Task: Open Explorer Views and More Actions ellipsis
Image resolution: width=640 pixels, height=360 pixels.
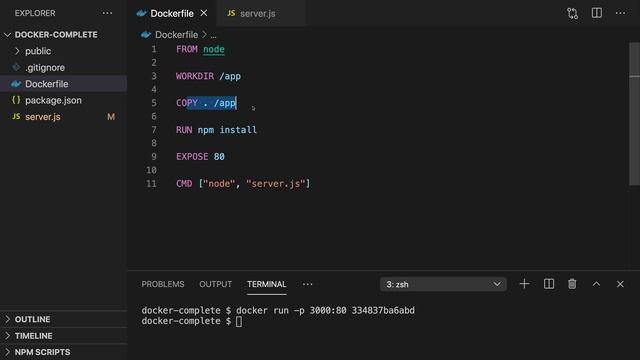Action: [x=107, y=13]
